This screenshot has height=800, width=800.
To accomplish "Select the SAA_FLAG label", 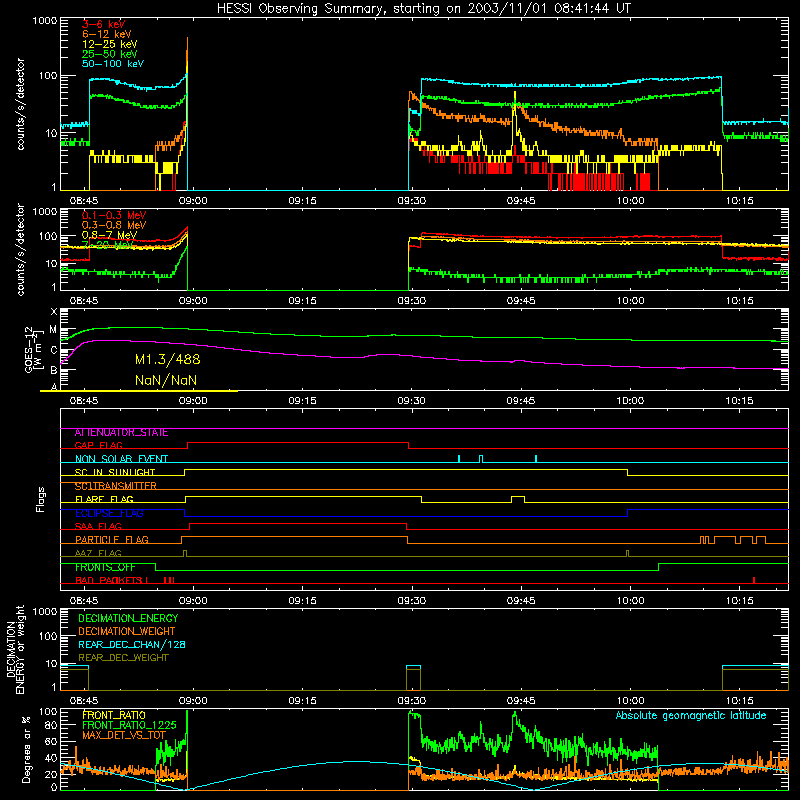I will coord(98,526).
